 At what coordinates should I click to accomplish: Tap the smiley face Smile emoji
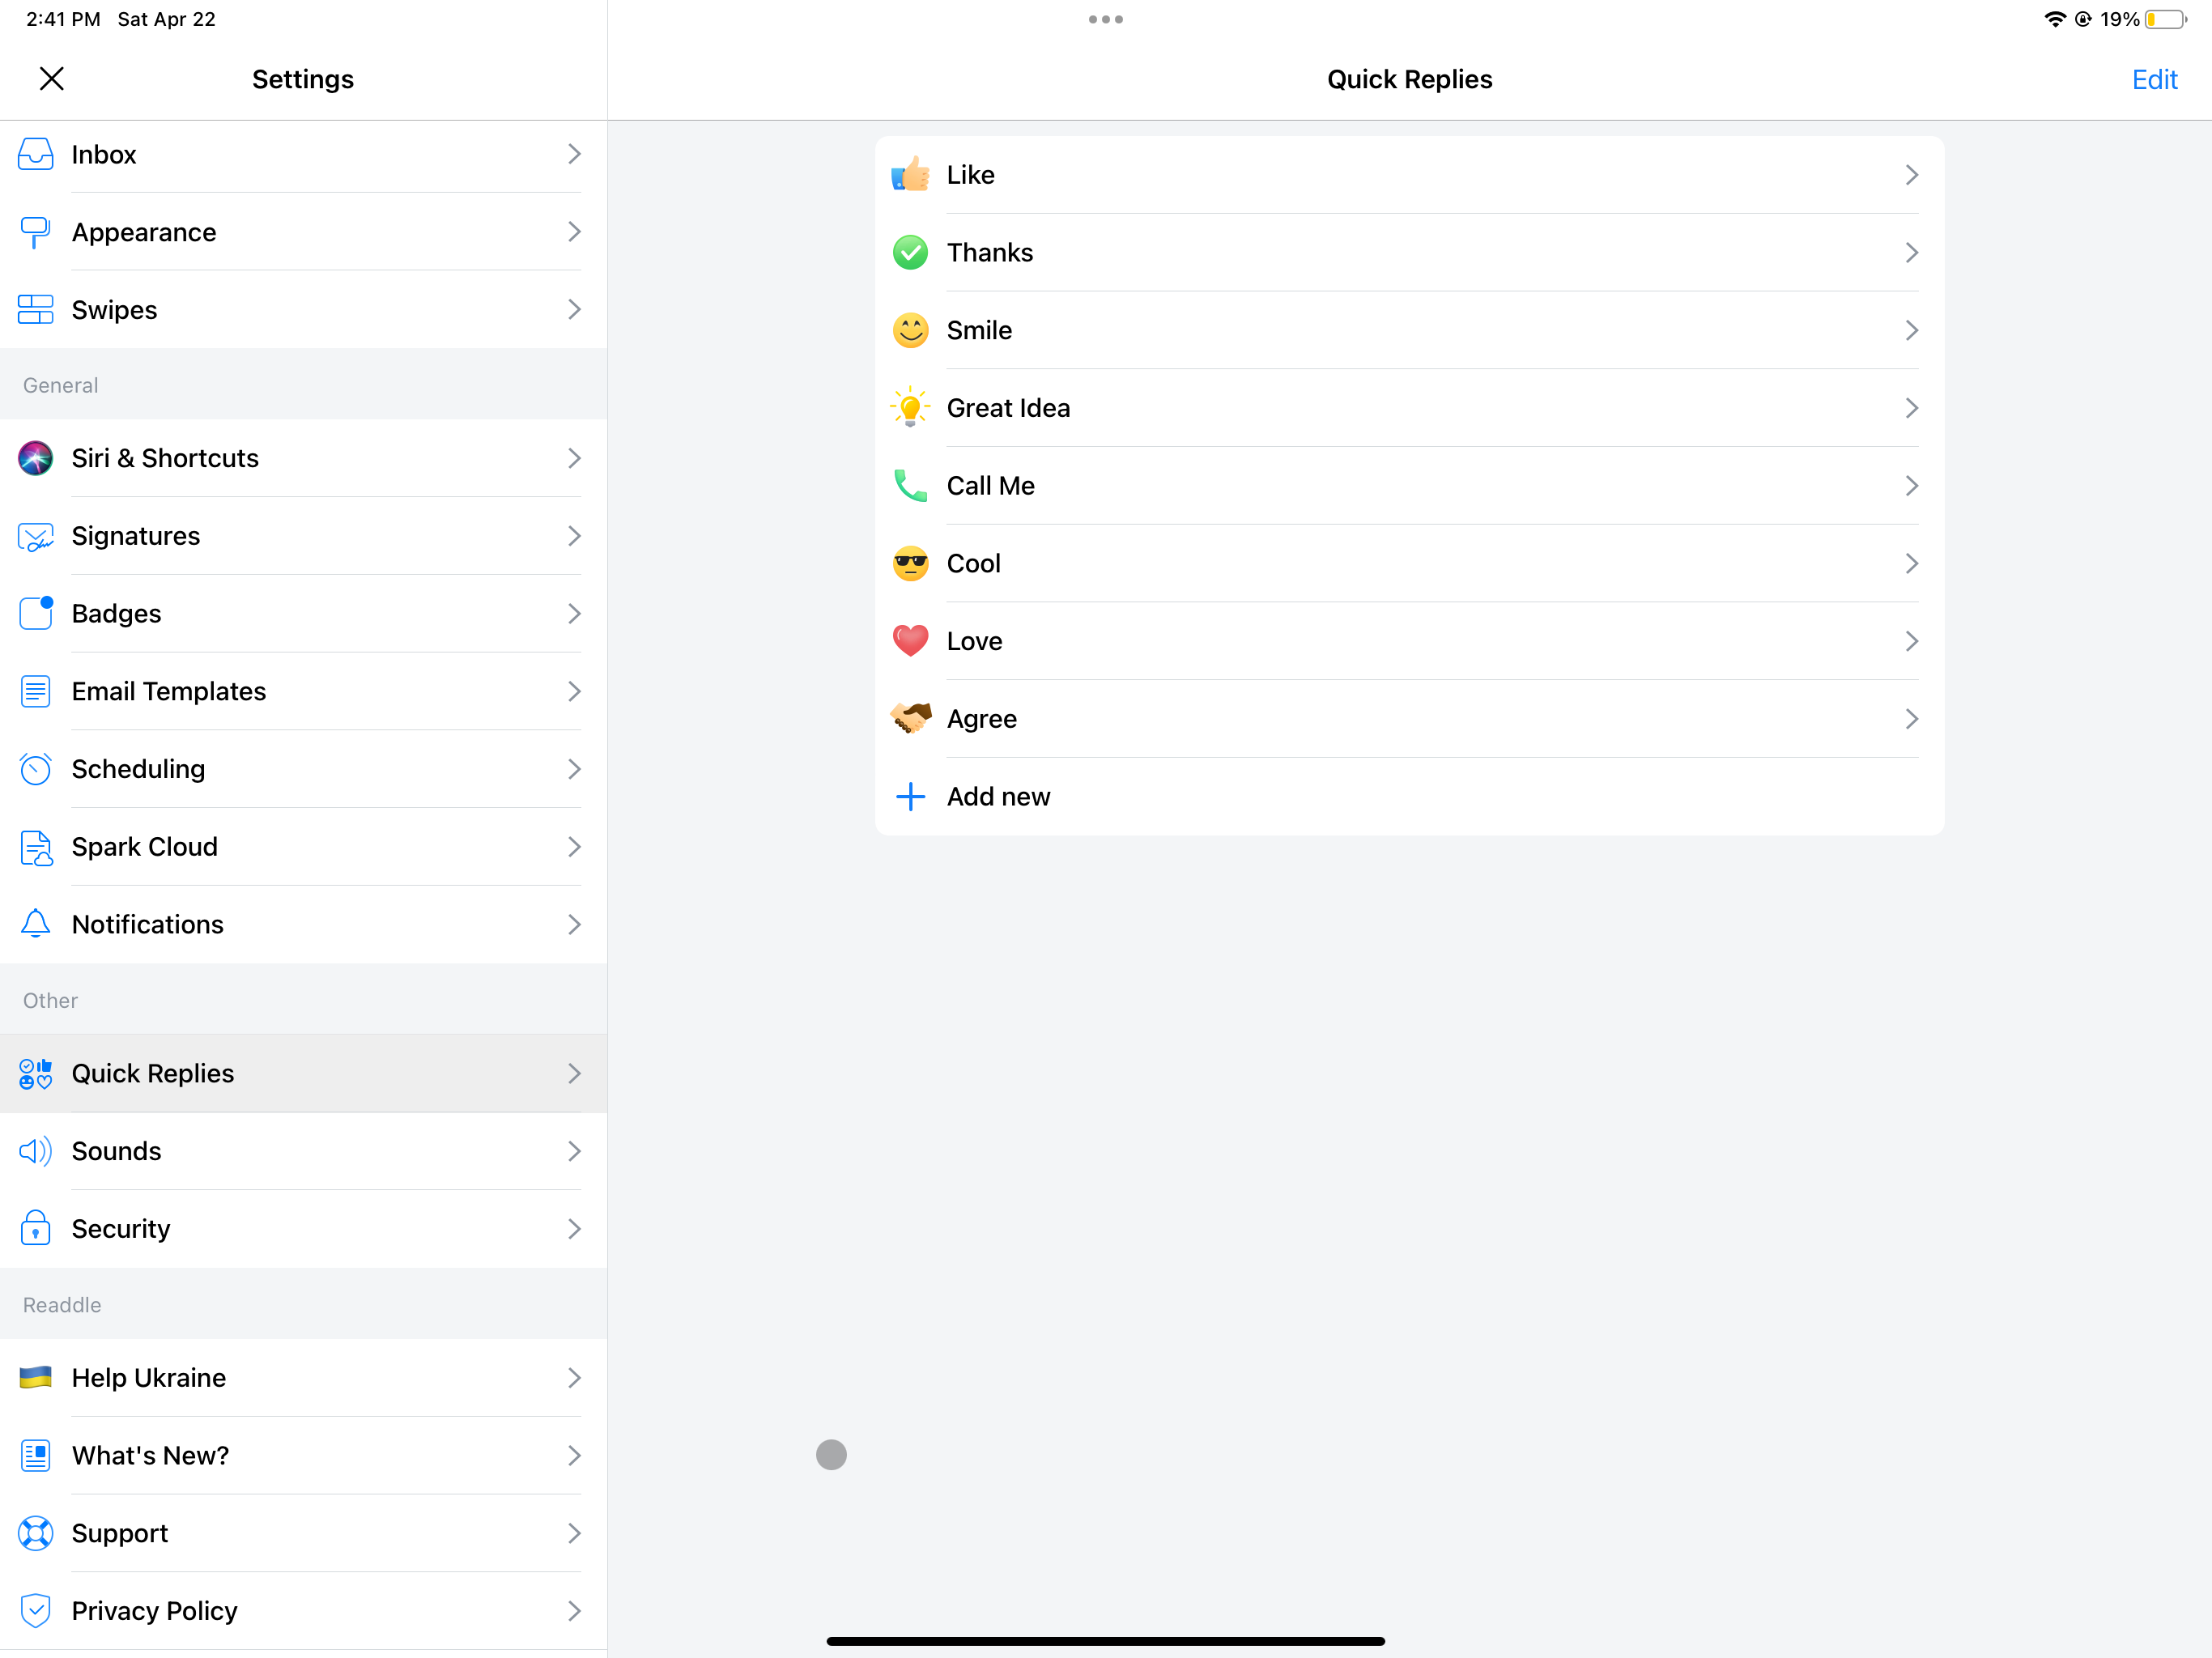pyautogui.click(x=910, y=330)
